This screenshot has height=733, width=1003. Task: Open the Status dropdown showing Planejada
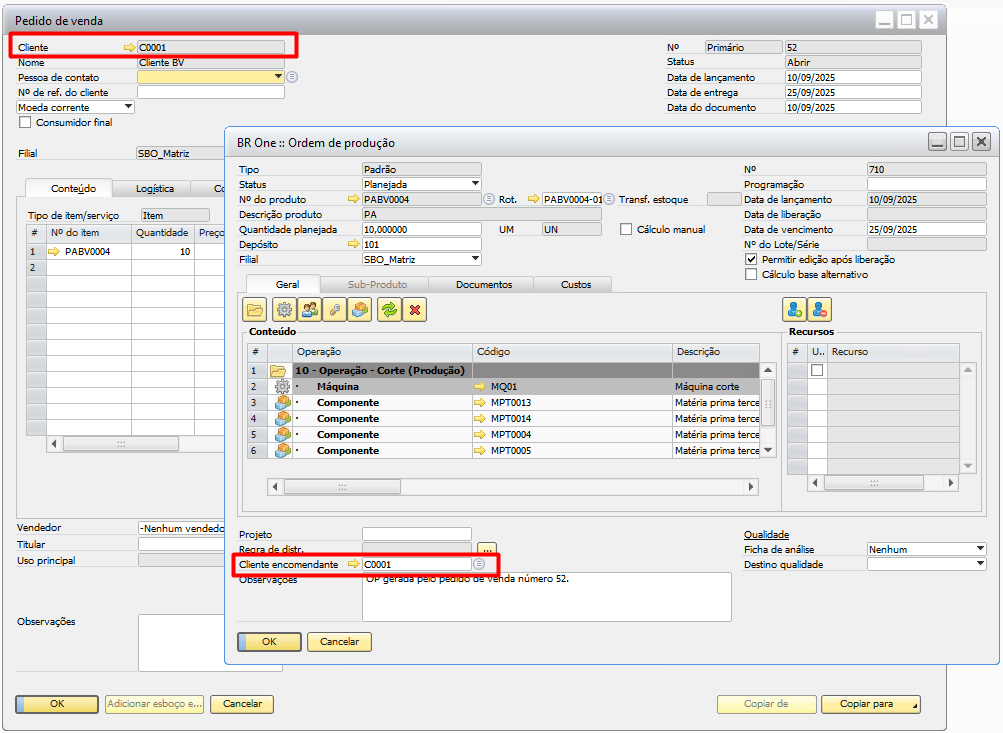tap(475, 184)
